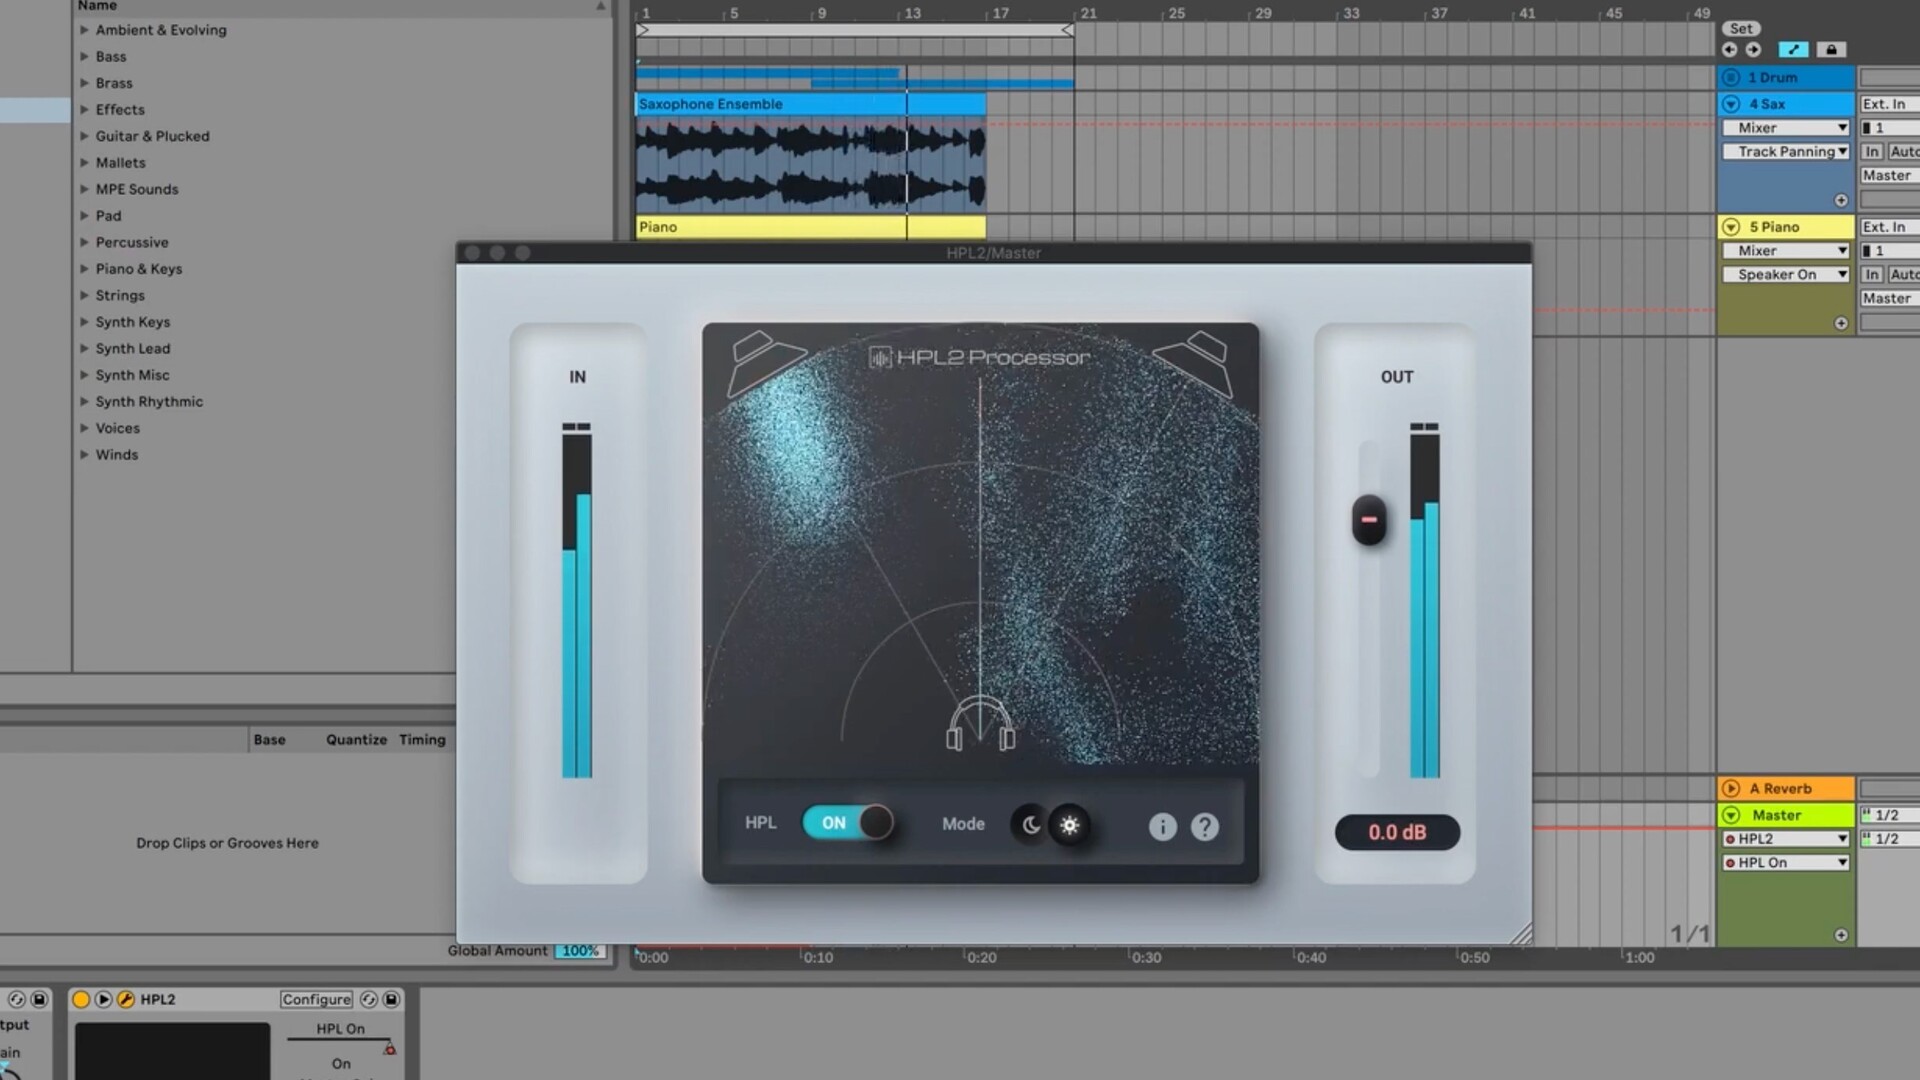Toggle Piano track monitor In button

pyautogui.click(x=1871, y=275)
